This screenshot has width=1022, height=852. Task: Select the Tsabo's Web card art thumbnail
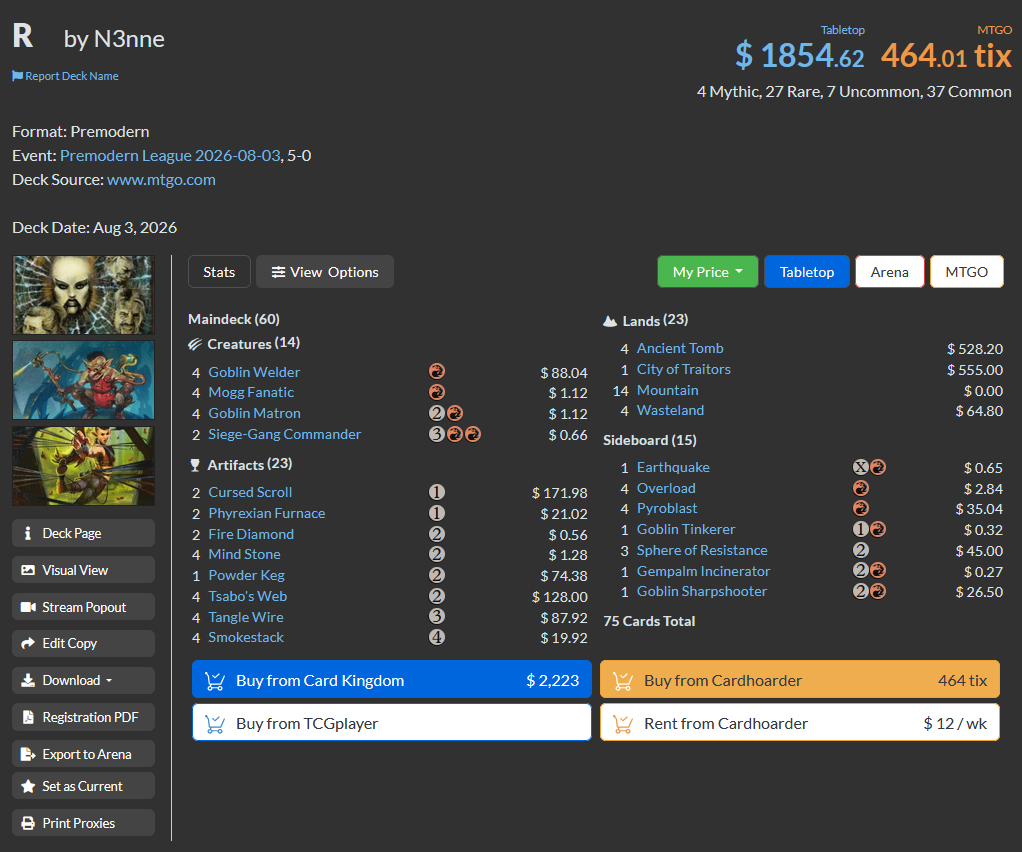[83, 295]
